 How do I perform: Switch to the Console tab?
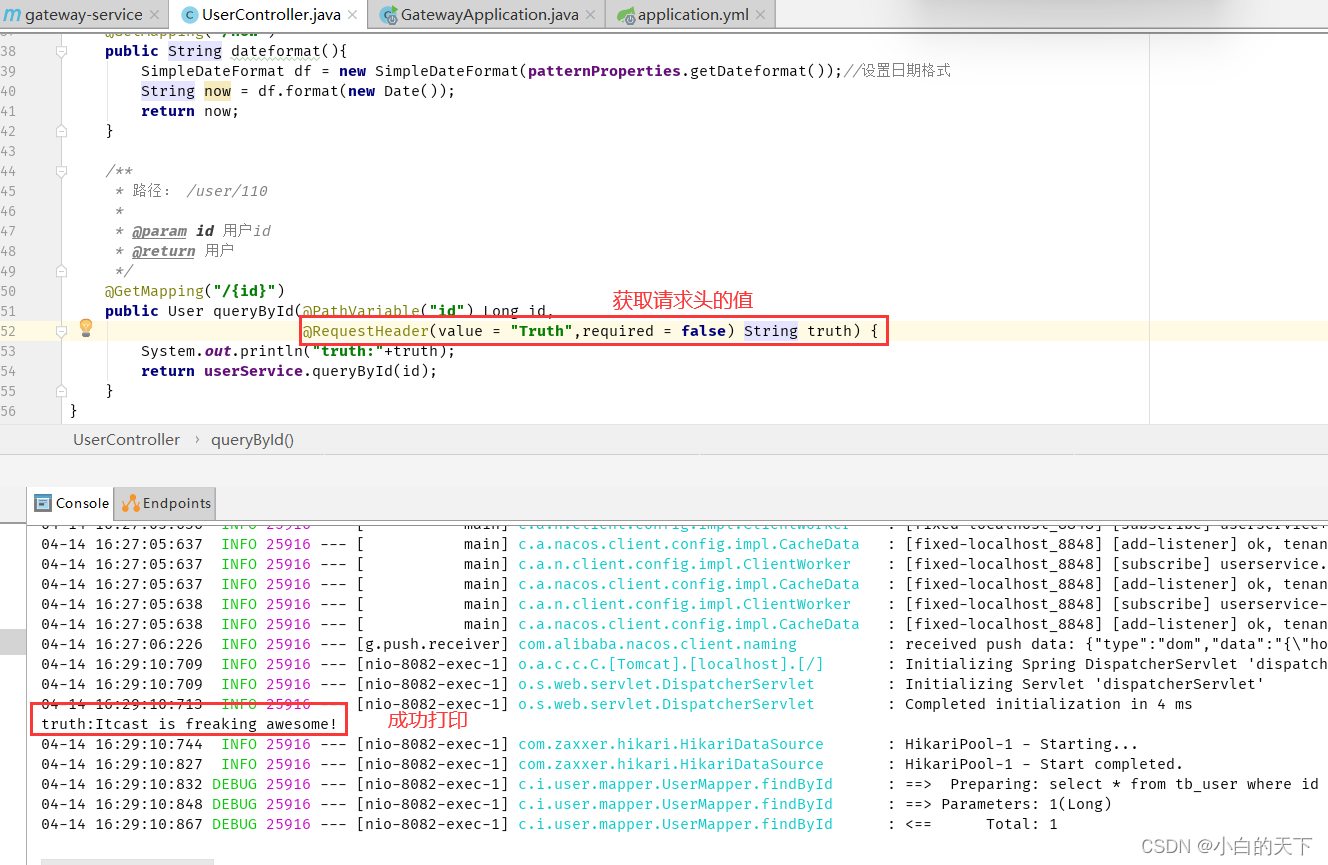coord(71,503)
